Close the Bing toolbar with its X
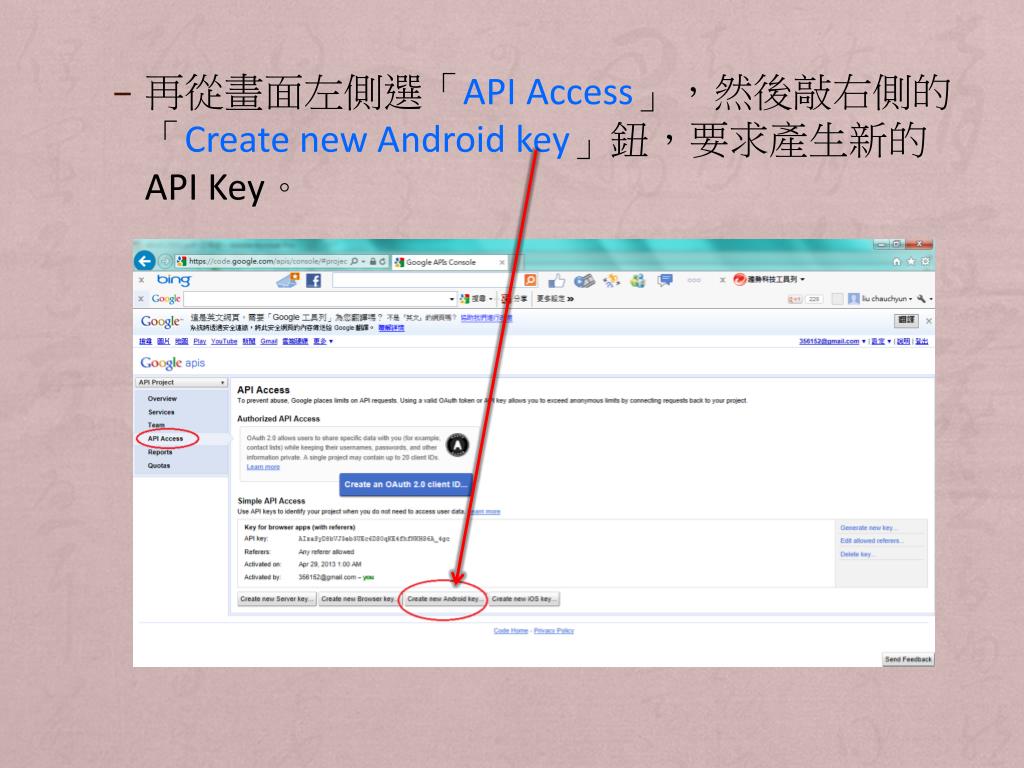This screenshot has height=768, width=1024. tap(141, 280)
